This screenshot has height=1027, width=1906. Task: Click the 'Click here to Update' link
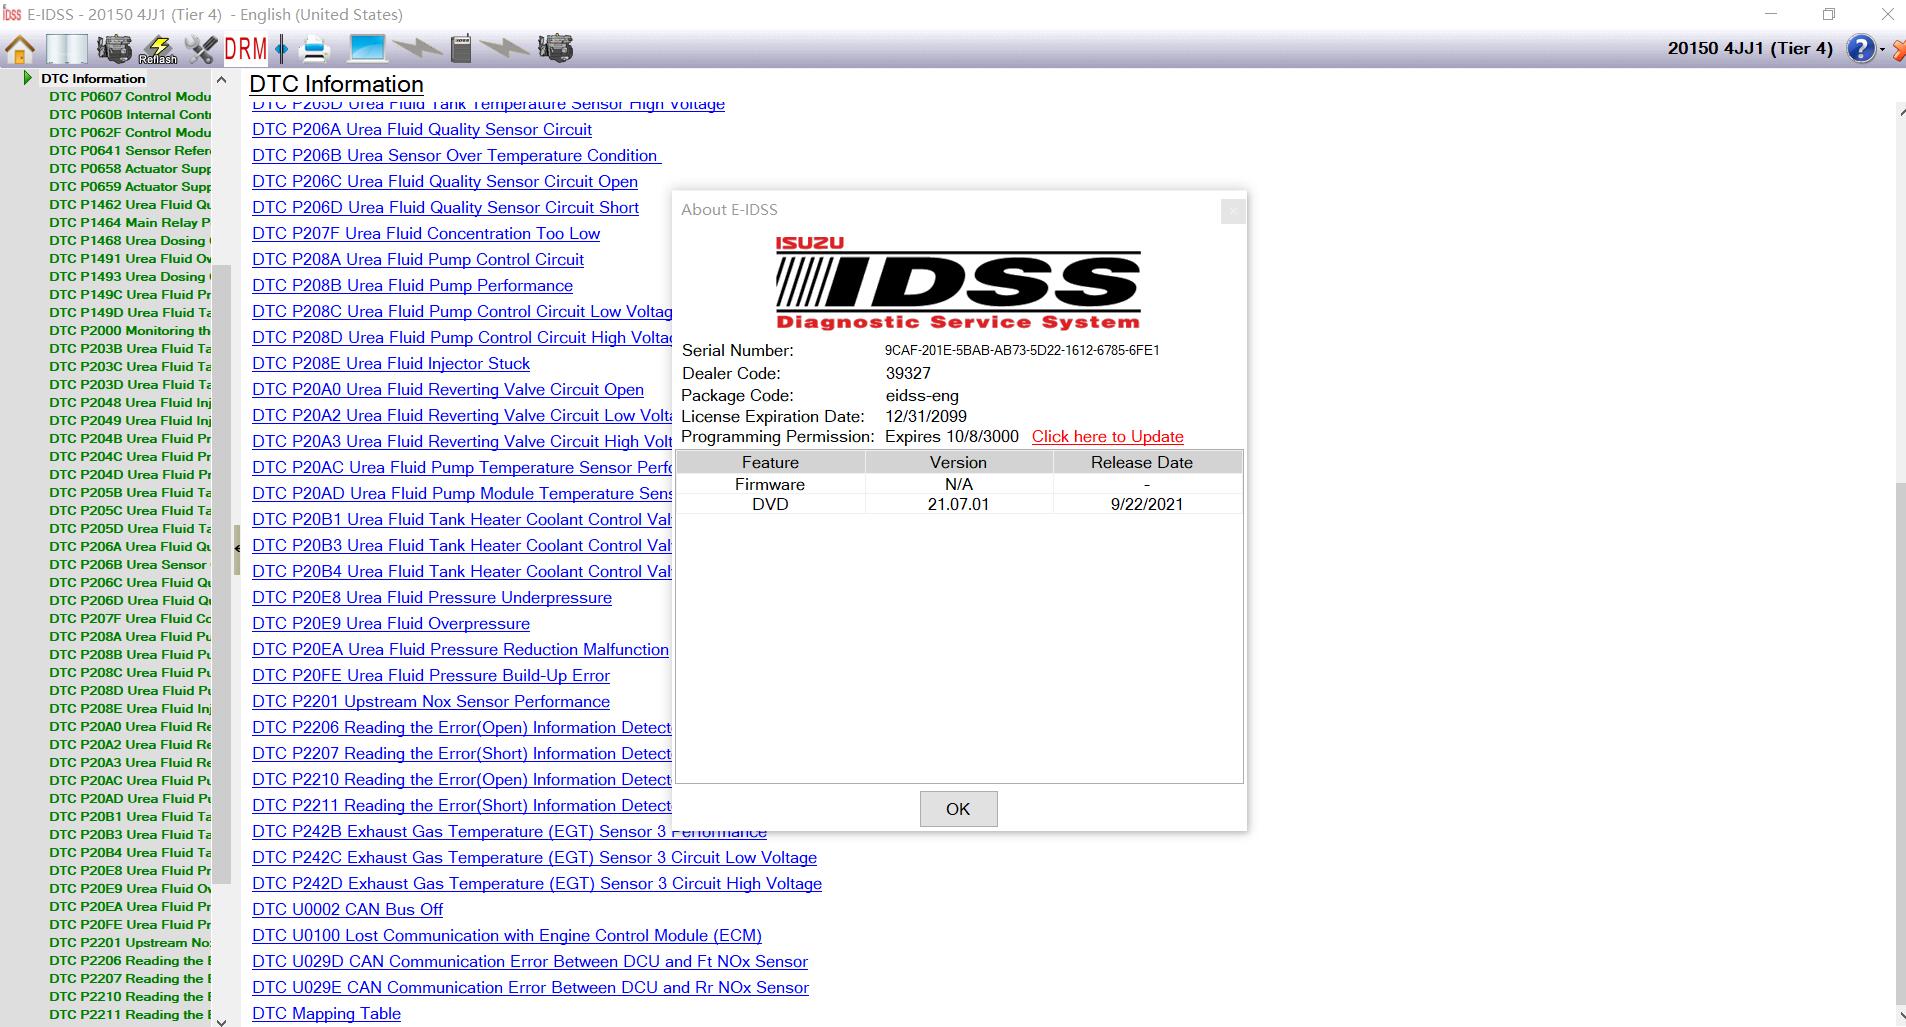coord(1108,436)
